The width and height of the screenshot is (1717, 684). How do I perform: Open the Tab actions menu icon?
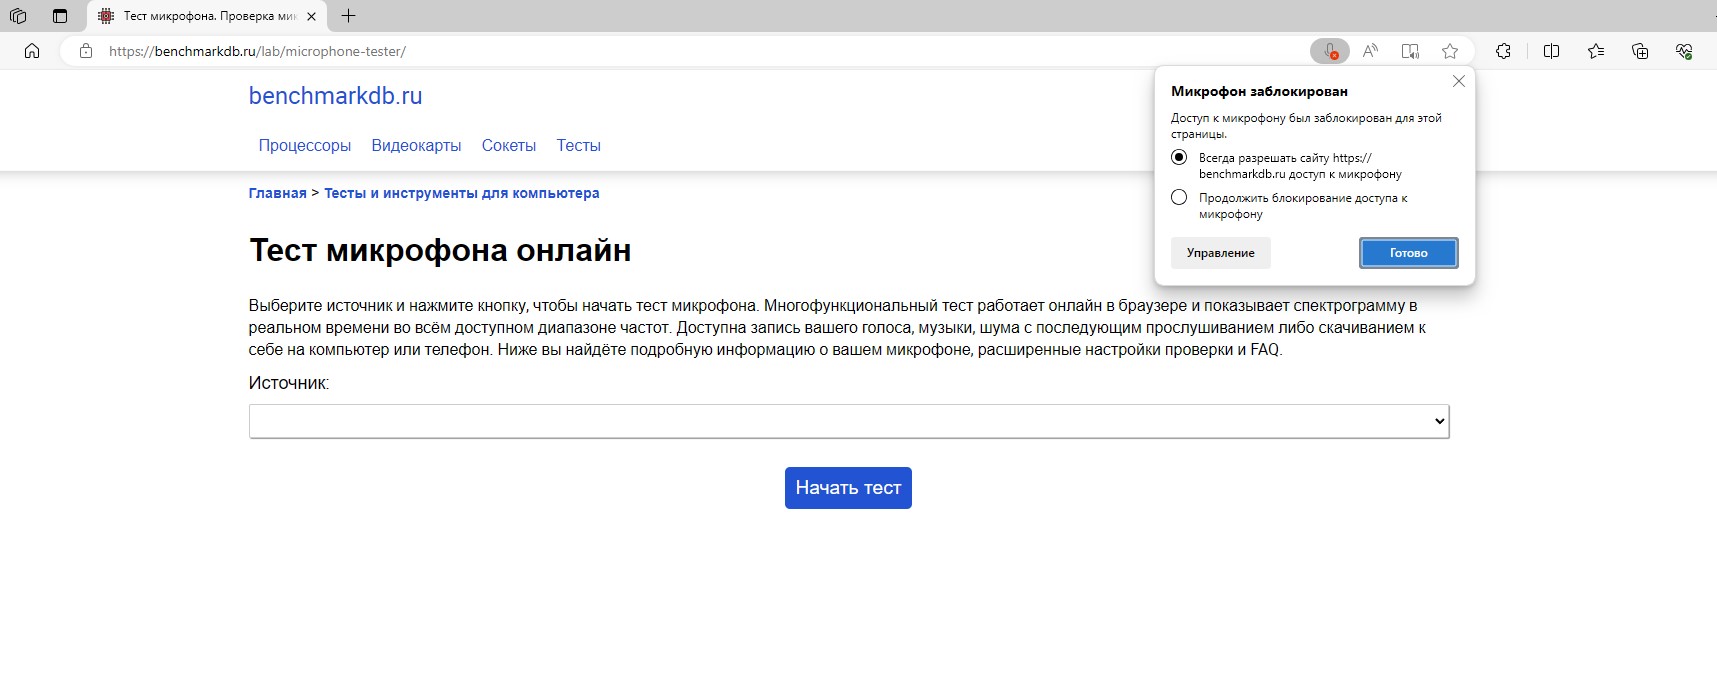pos(60,16)
